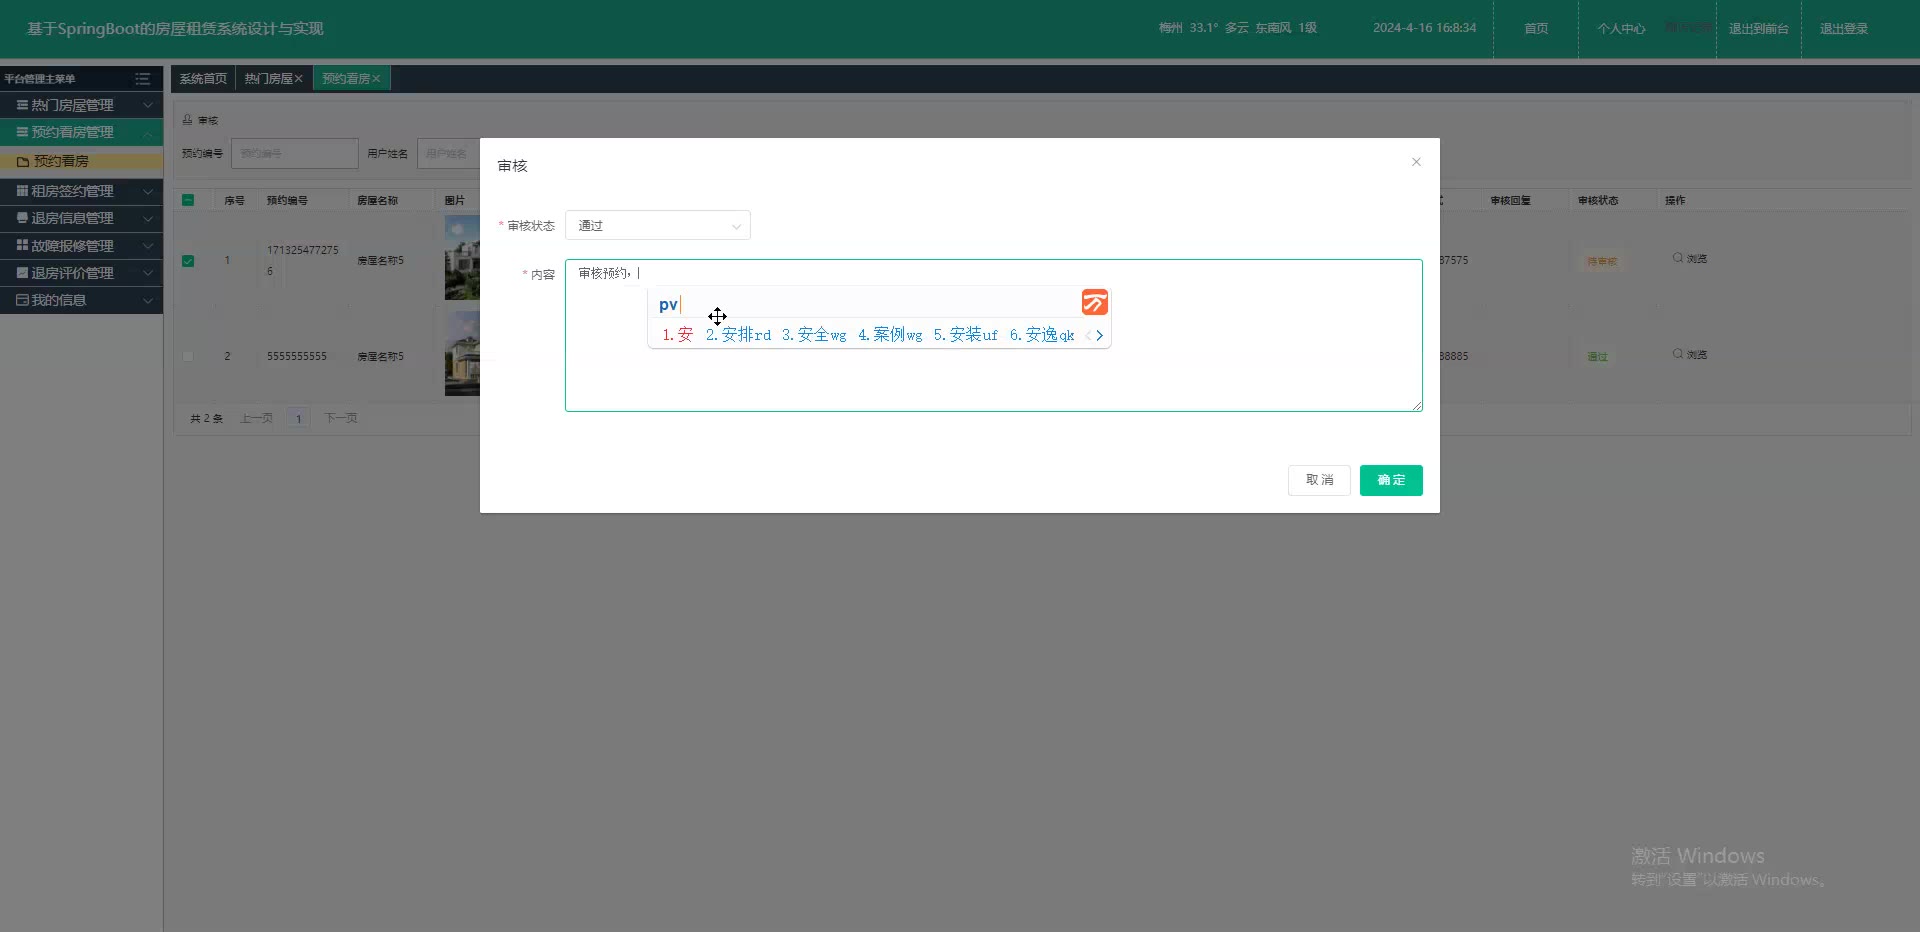Click the 审核 user icon in toolbar
This screenshot has width=1920, height=932.
(187, 120)
